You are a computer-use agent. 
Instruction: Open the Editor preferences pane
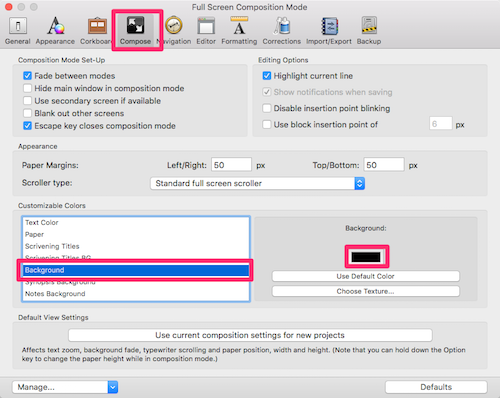tap(206, 31)
